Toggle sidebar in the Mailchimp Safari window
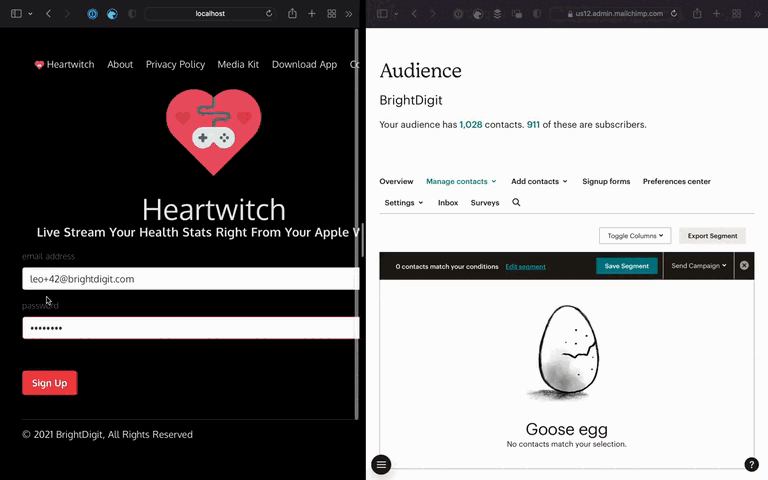 click(x=382, y=14)
